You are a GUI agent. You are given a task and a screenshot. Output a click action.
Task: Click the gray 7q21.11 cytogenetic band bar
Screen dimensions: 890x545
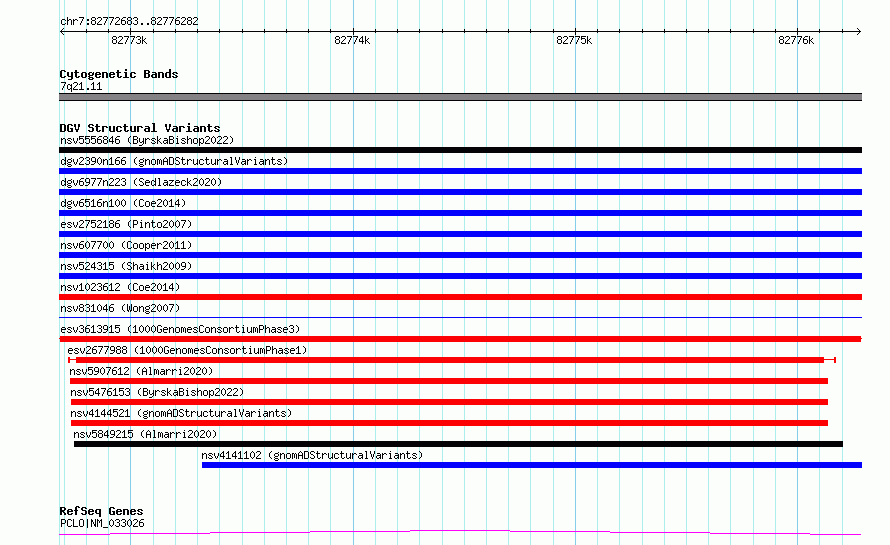tap(460, 97)
